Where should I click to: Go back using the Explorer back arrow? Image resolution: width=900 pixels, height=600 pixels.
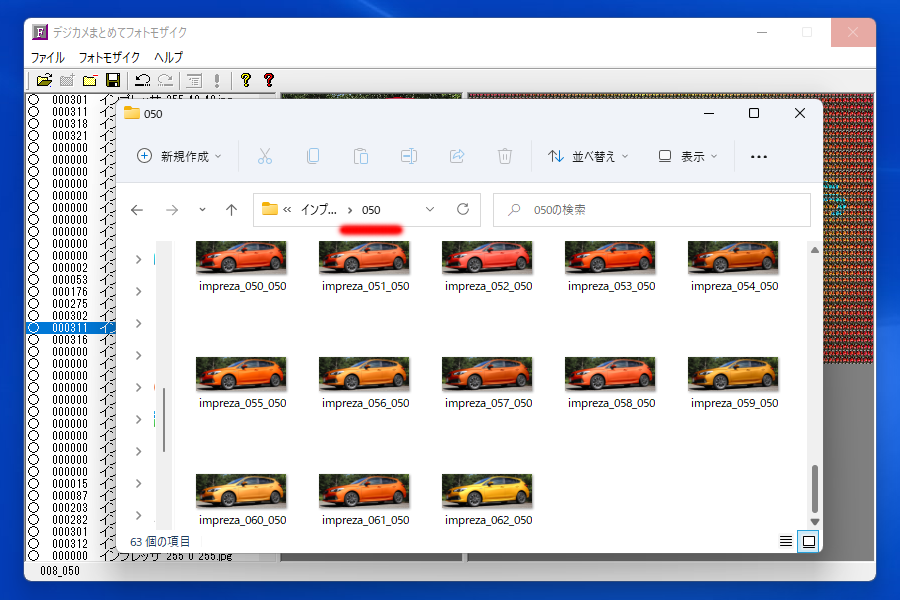(x=137, y=210)
